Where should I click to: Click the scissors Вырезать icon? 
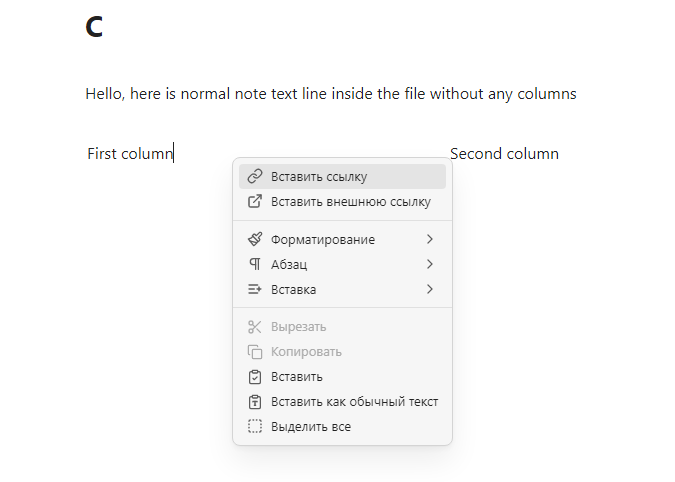pyautogui.click(x=255, y=327)
